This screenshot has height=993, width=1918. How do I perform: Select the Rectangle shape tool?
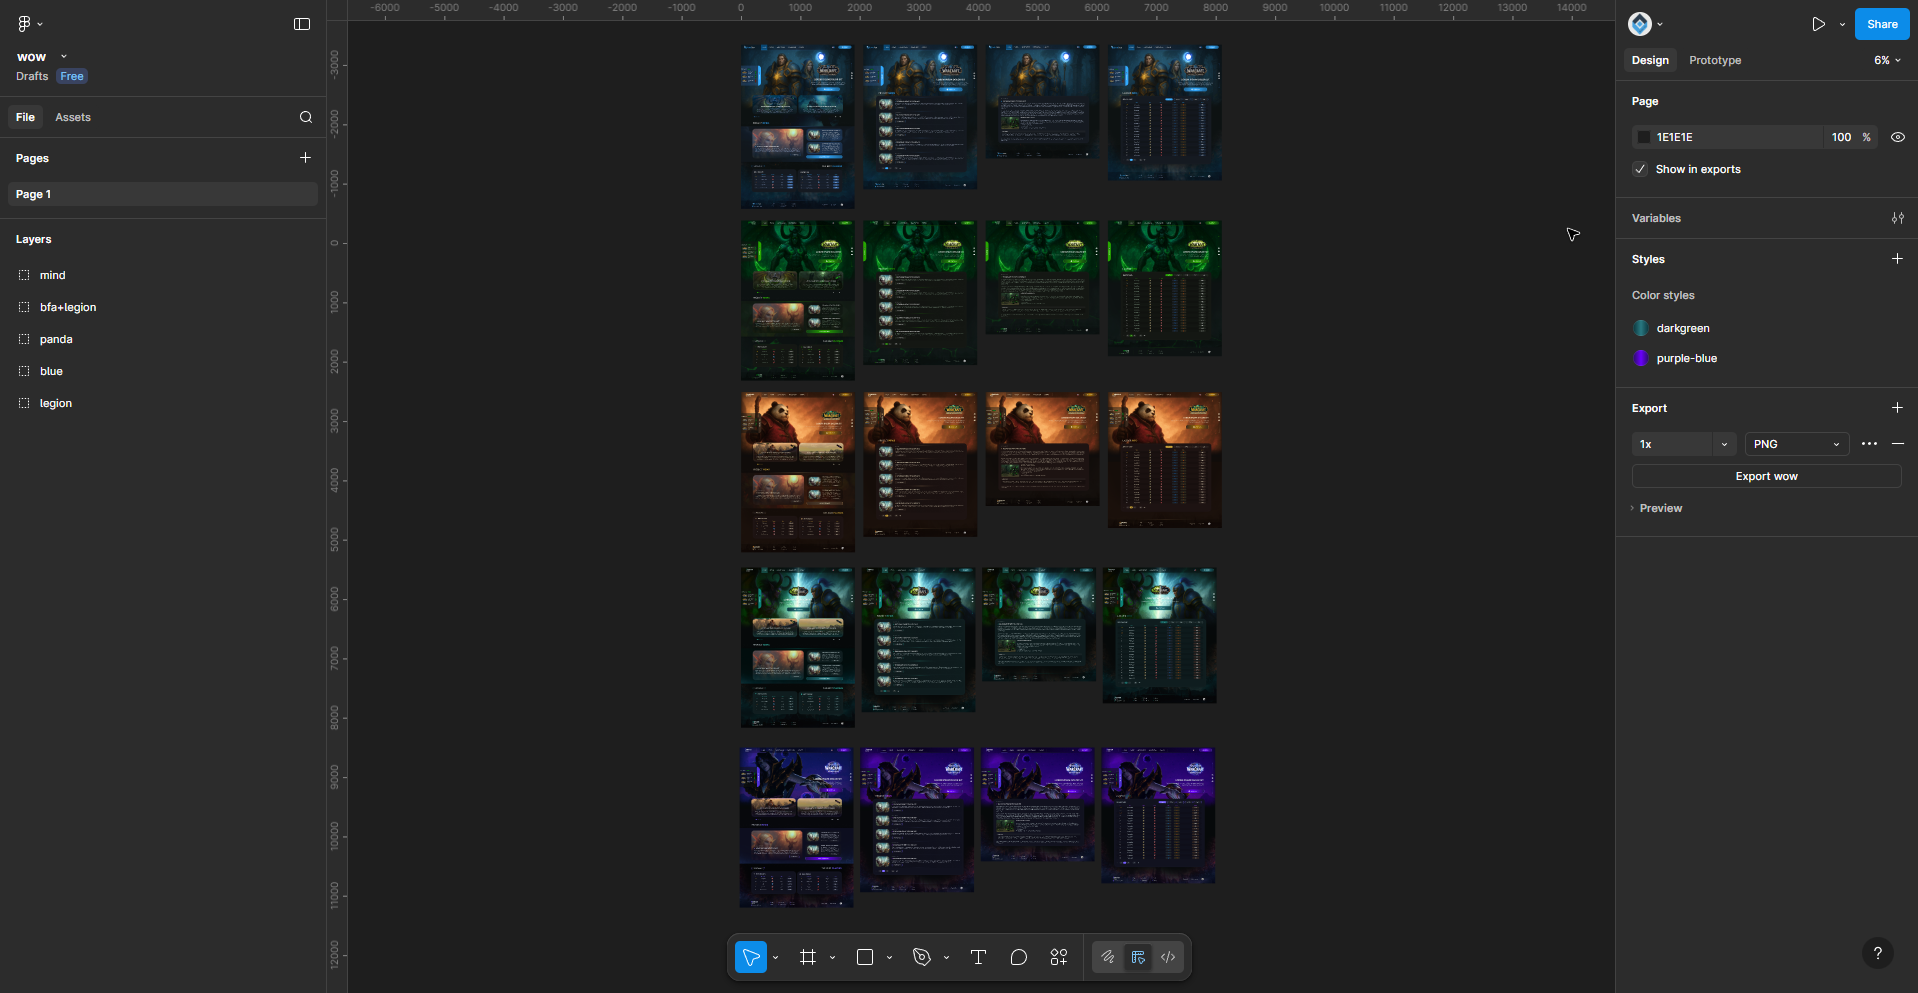(x=865, y=957)
